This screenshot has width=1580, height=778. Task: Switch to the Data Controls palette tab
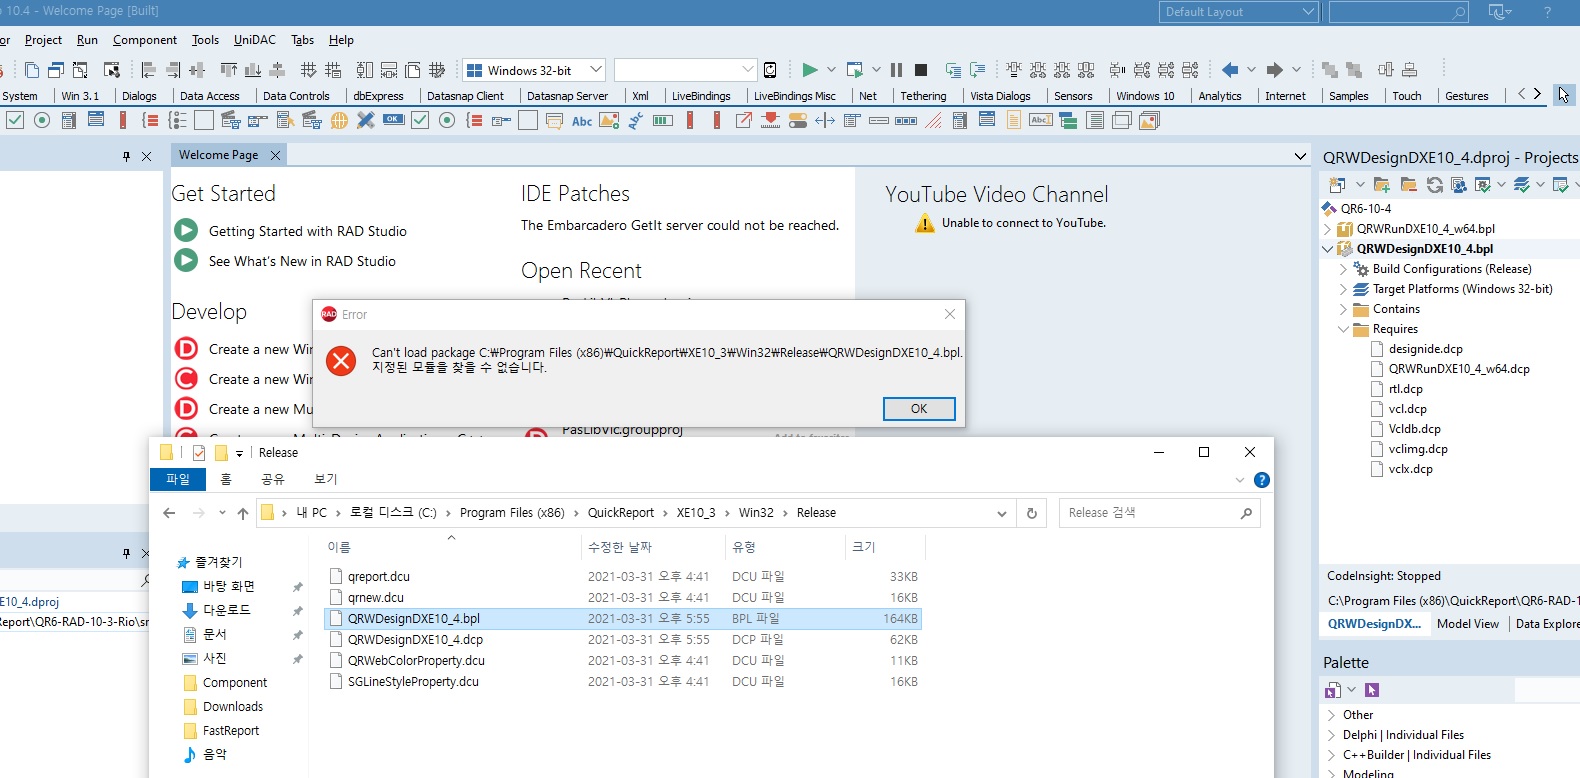click(x=296, y=96)
